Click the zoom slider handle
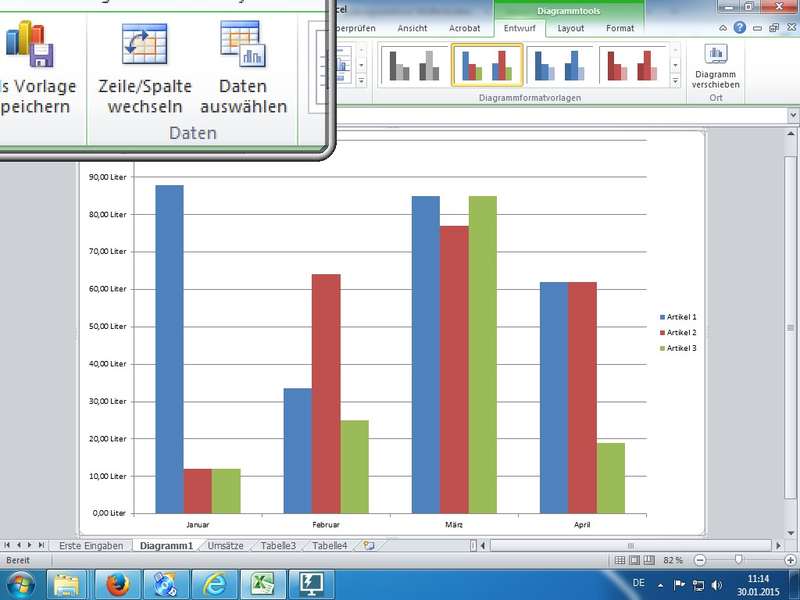 click(738, 560)
